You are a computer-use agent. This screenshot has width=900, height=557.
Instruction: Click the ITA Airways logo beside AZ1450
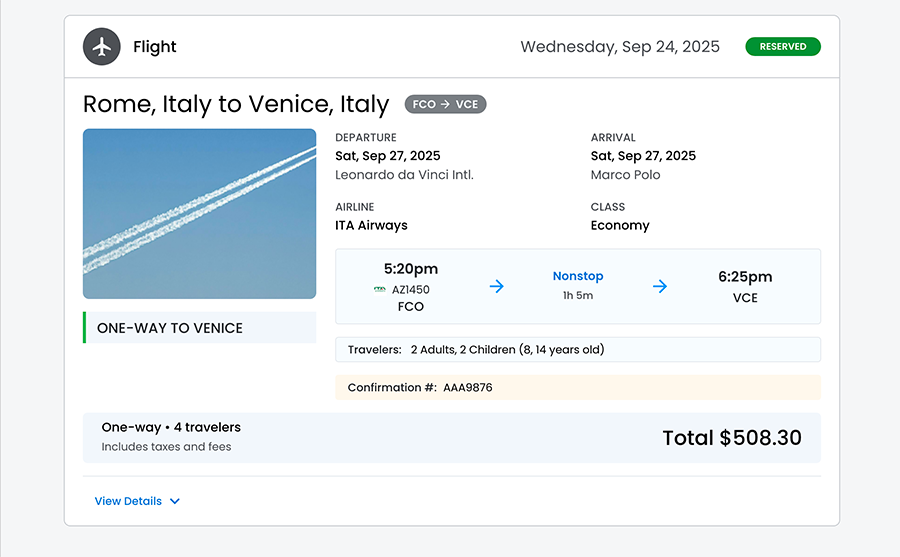380,290
